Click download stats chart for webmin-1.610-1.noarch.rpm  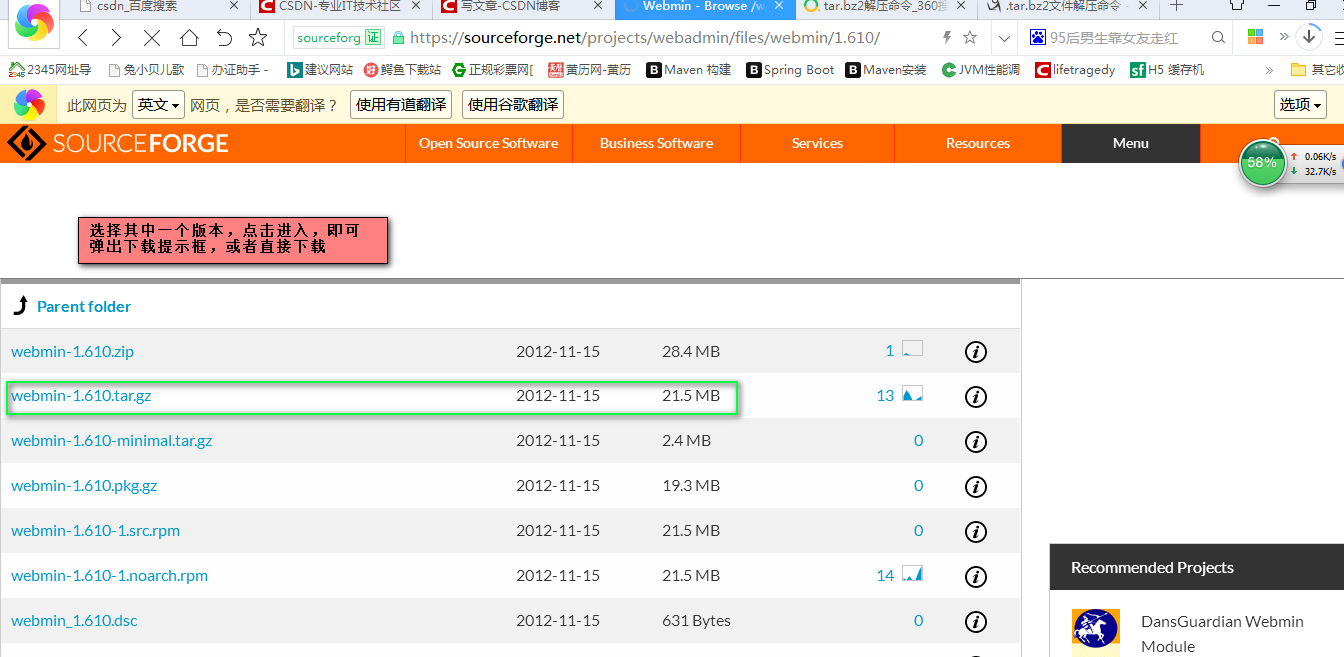tap(912, 574)
